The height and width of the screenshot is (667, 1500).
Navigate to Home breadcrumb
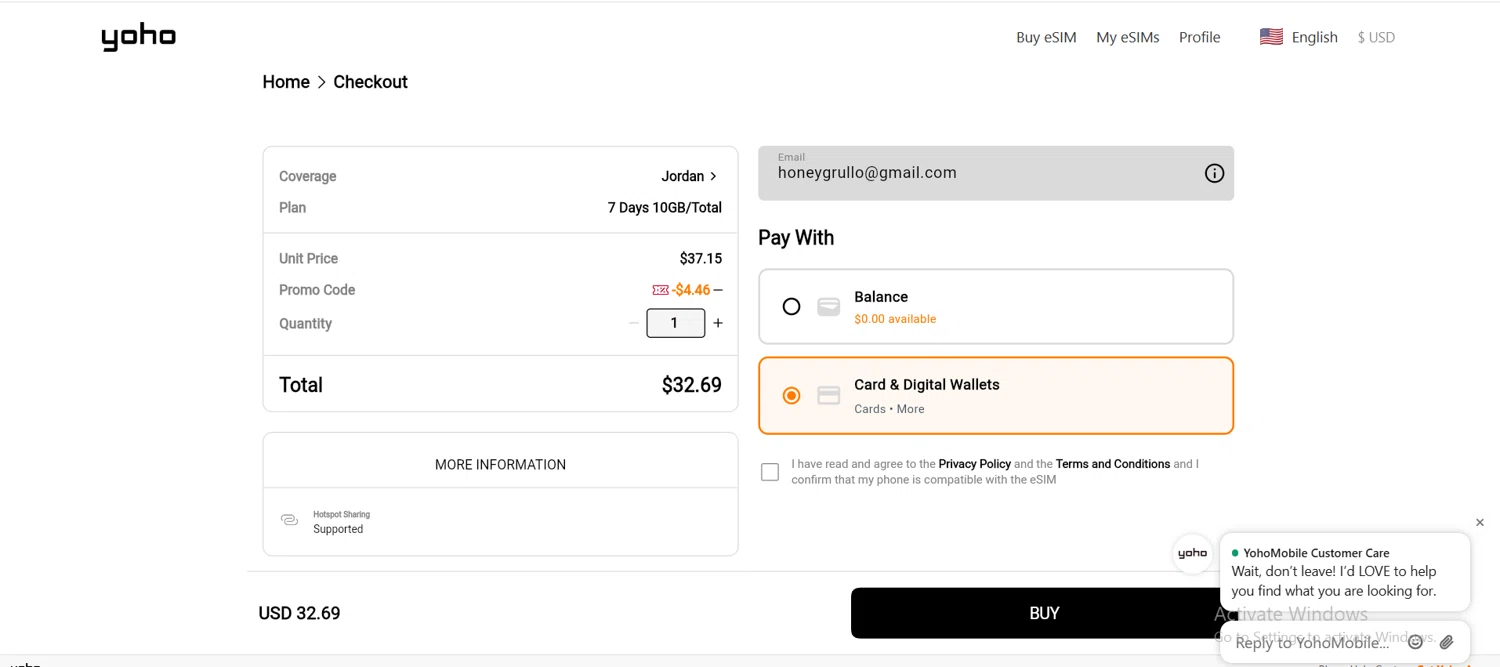(286, 82)
